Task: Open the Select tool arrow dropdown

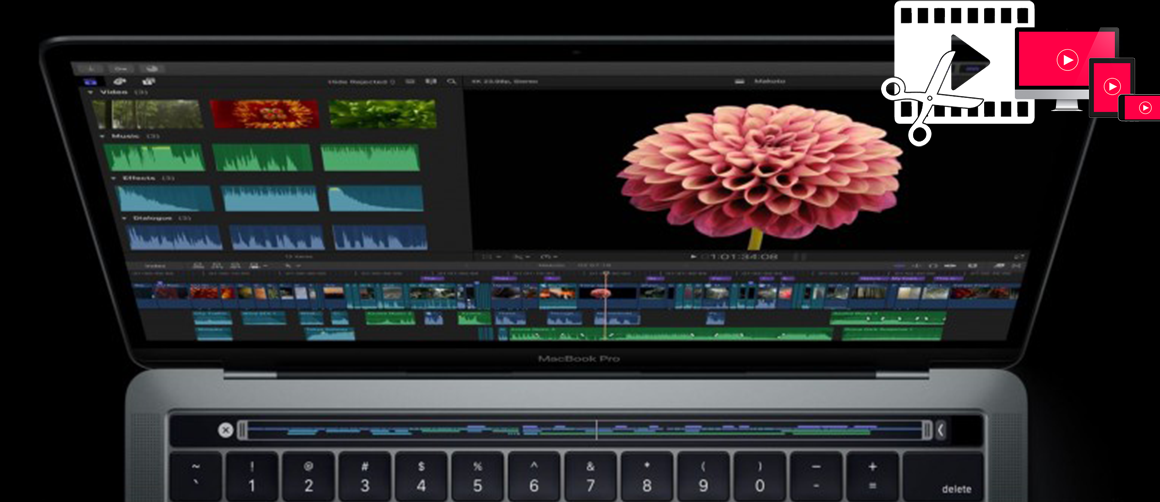Action: (x=292, y=265)
